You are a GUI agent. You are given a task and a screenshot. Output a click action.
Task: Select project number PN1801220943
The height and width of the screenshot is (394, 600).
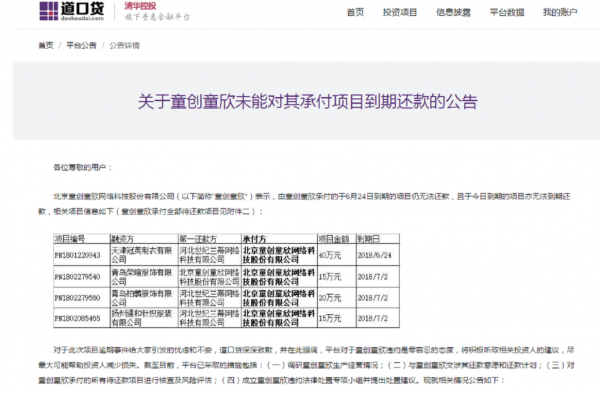pyautogui.click(x=77, y=255)
